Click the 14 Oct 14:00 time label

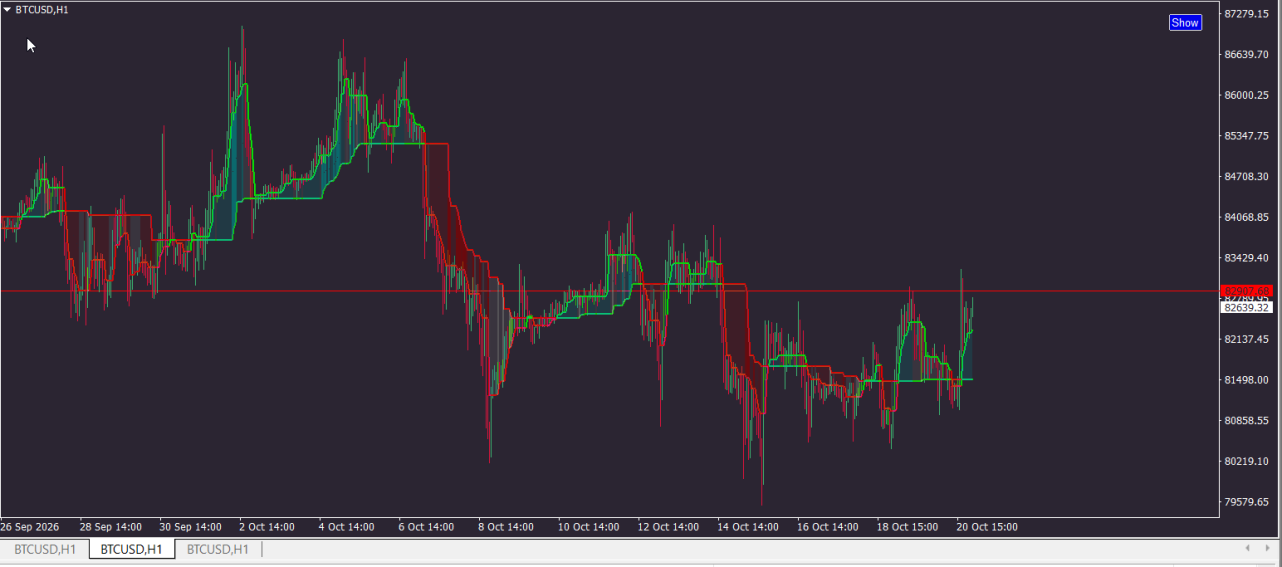coord(748,526)
